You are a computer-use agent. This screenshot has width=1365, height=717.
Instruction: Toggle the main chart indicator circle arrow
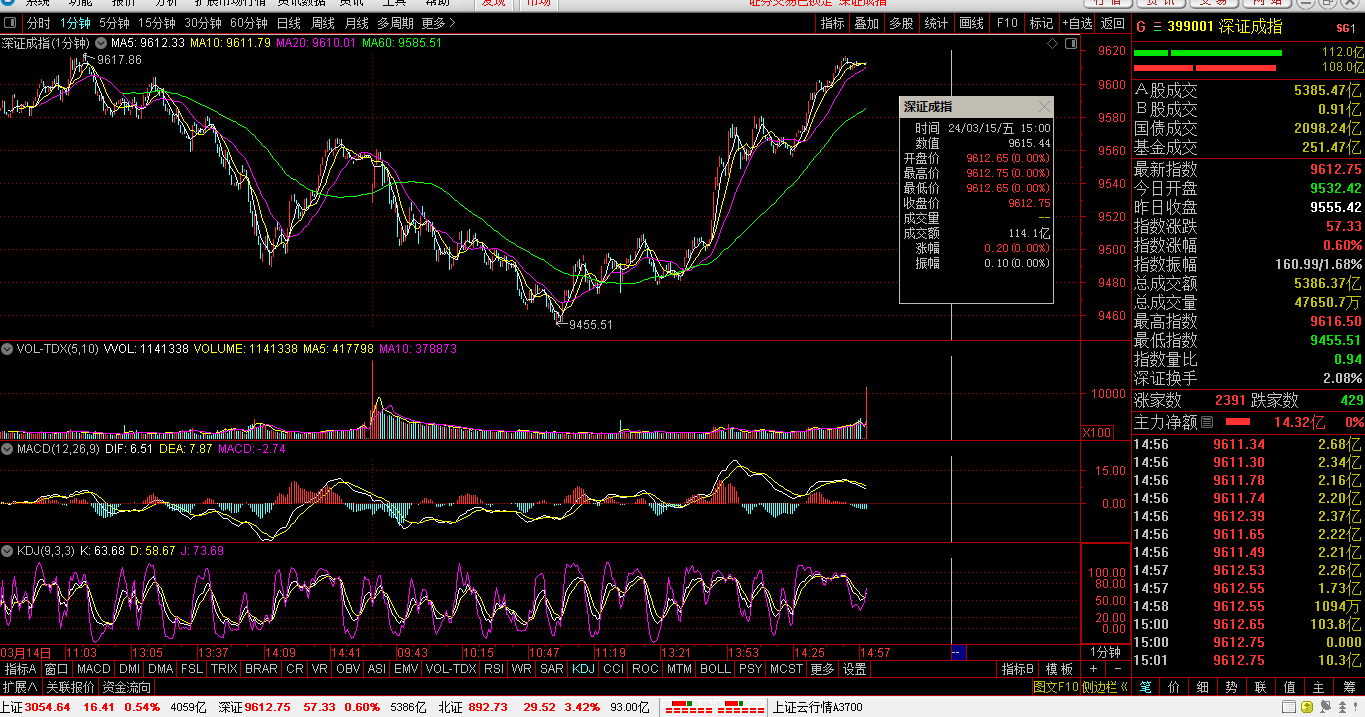[x=100, y=43]
